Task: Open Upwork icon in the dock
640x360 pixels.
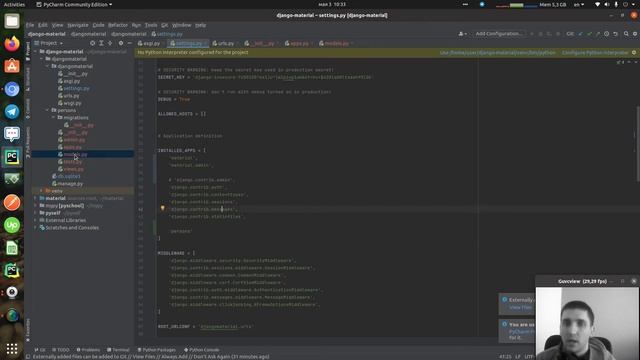Action: tap(12, 225)
